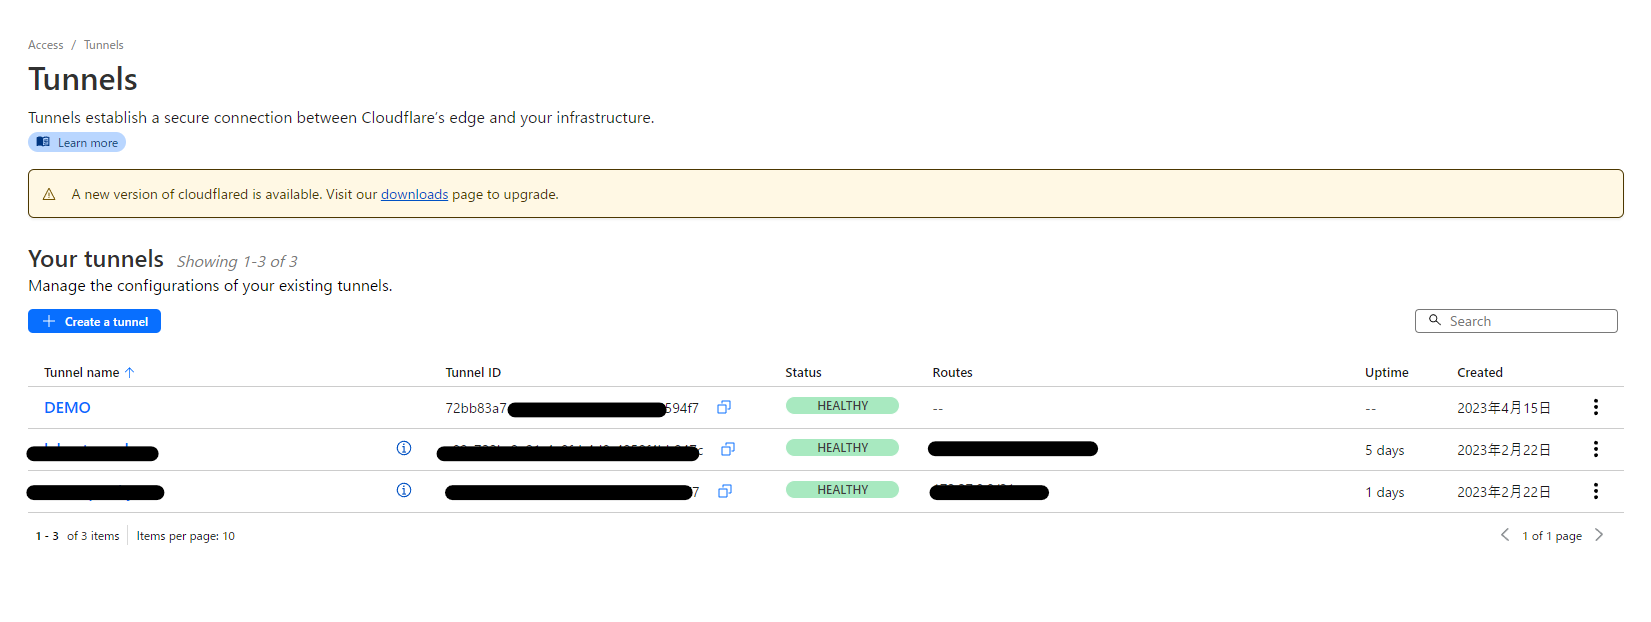Open the DEMO tunnel
The width and height of the screenshot is (1651, 622).
coord(67,407)
